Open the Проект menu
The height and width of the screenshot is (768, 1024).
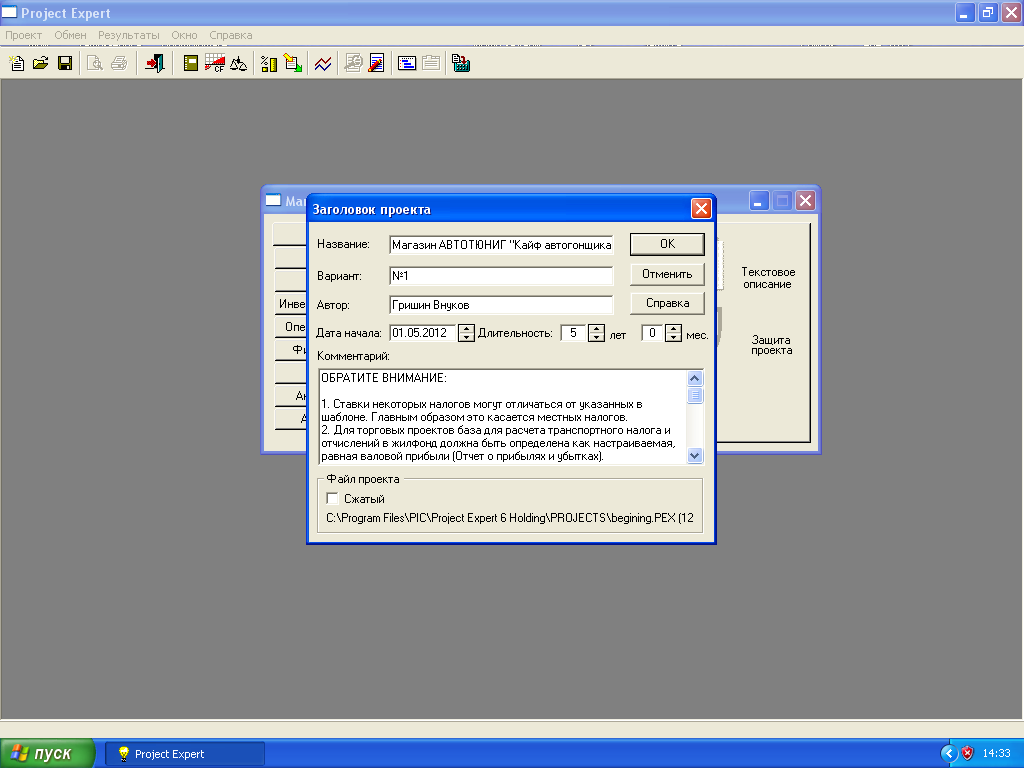point(24,35)
